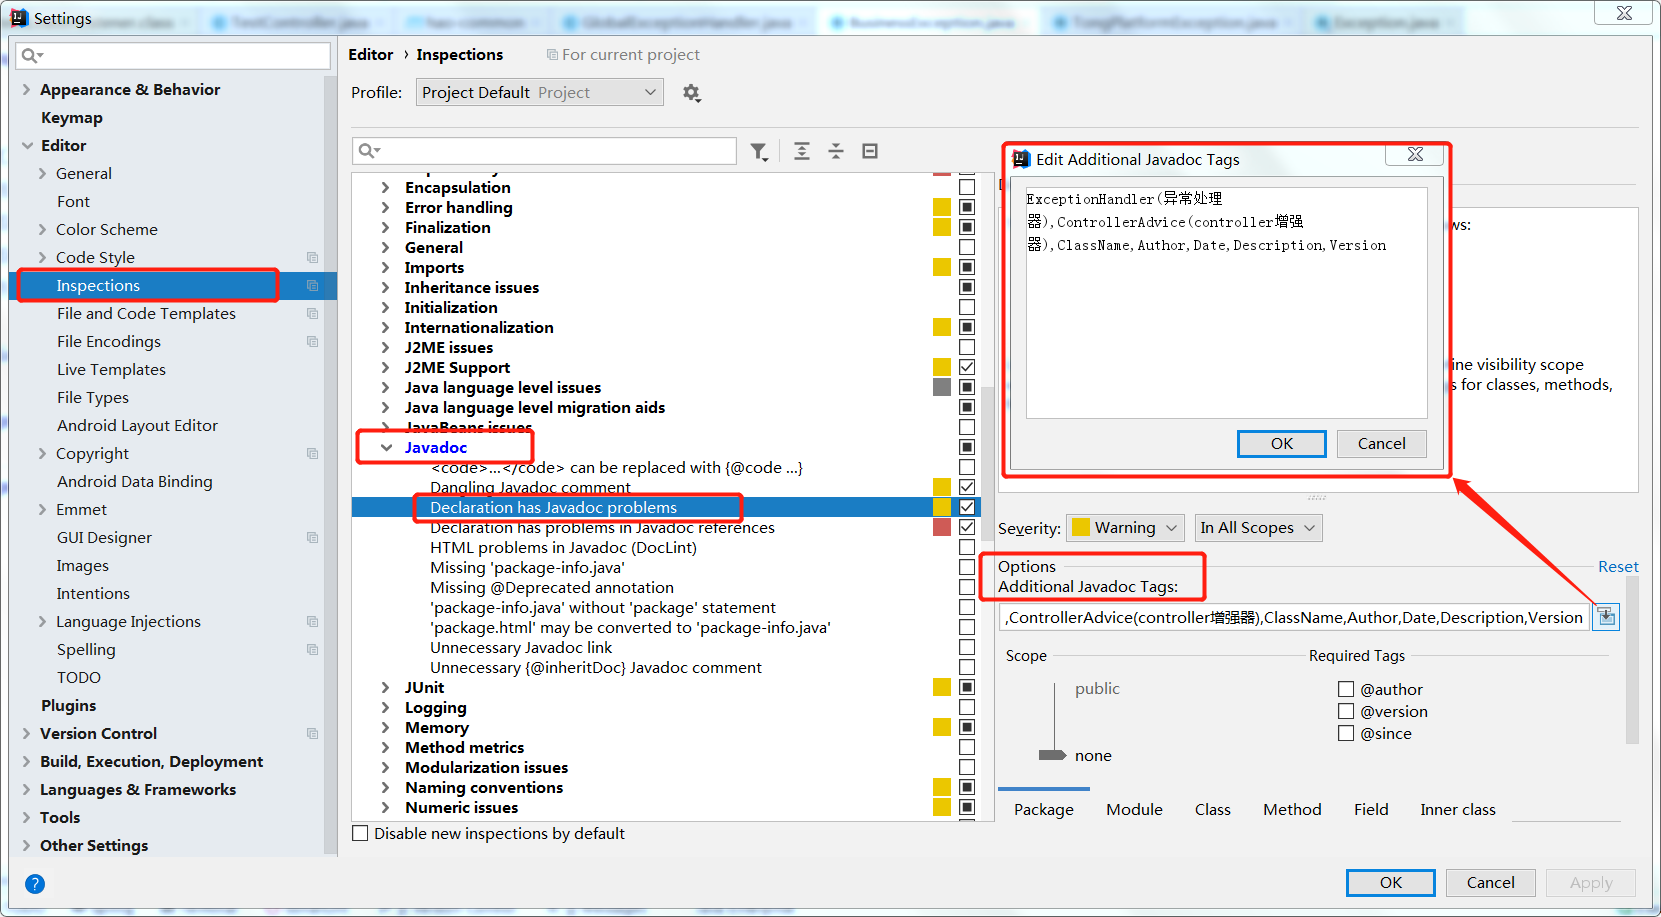Open the Severity Warning dropdown
The image size is (1661, 917).
(1126, 527)
